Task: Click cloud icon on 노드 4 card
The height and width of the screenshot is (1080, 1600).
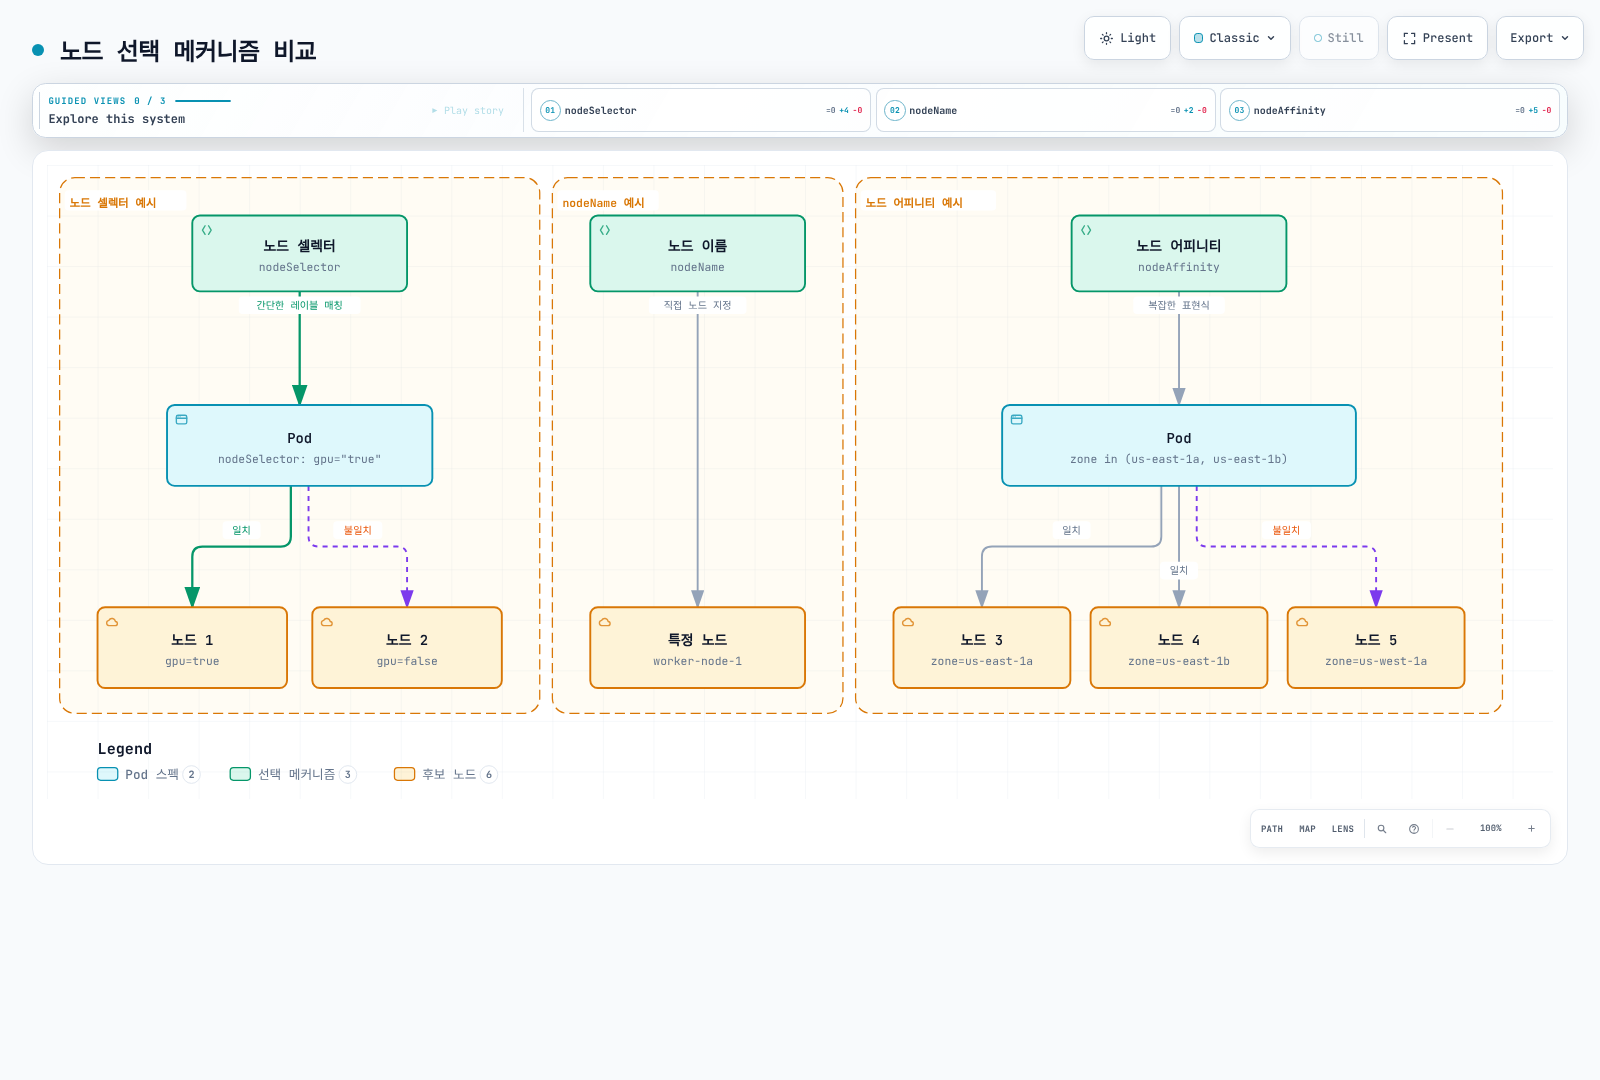Action: click(x=1105, y=622)
